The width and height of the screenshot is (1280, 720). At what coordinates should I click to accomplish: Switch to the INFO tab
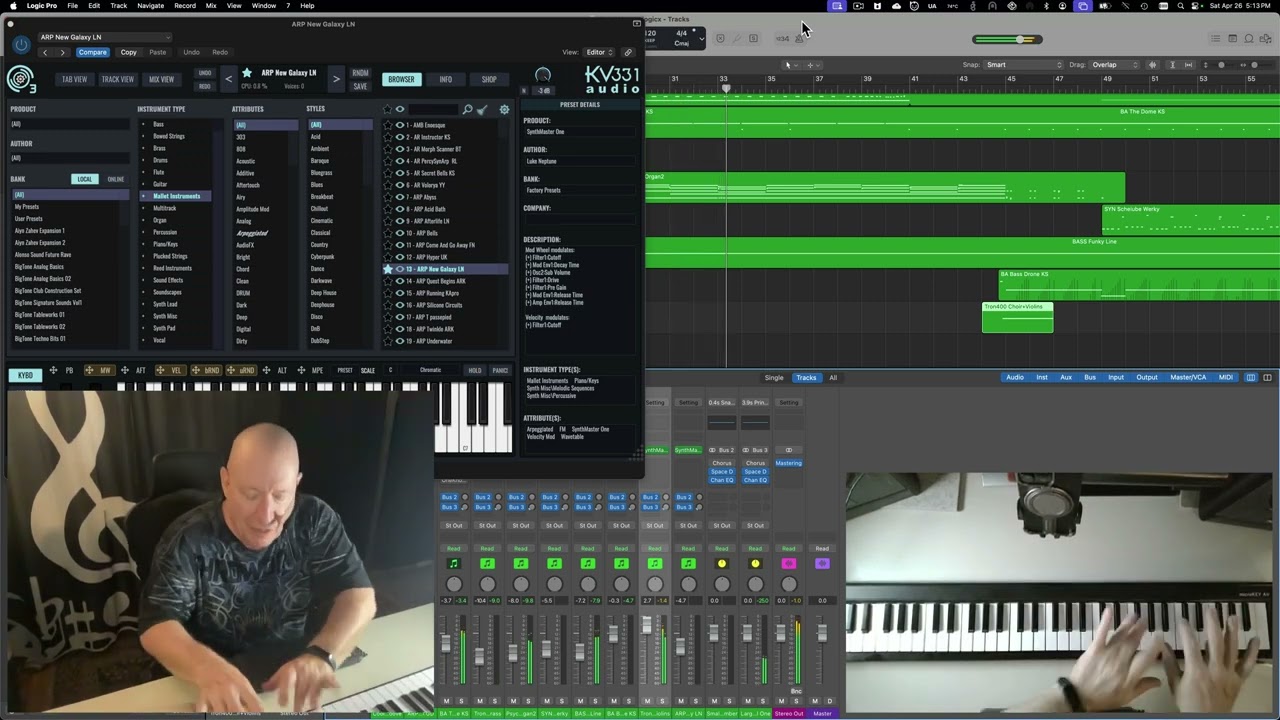(446, 79)
